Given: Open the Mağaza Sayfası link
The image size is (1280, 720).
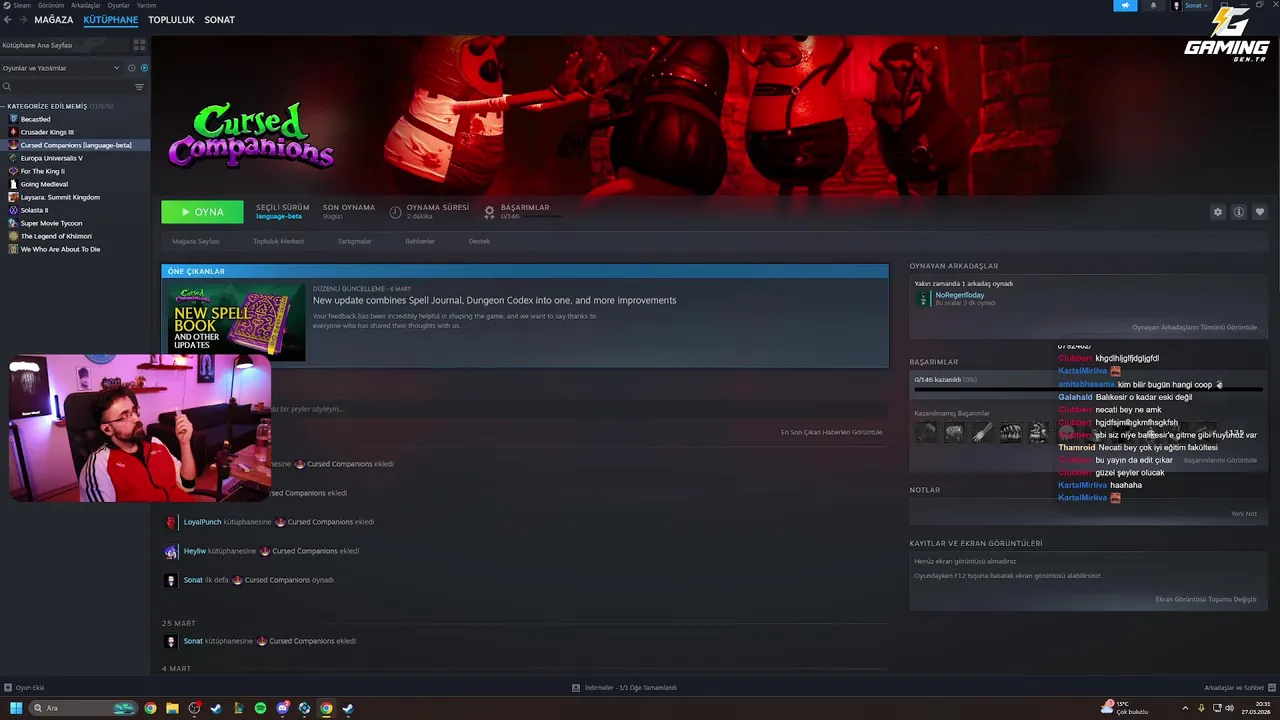Looking at the screenshot, I should tap(195, 241).
